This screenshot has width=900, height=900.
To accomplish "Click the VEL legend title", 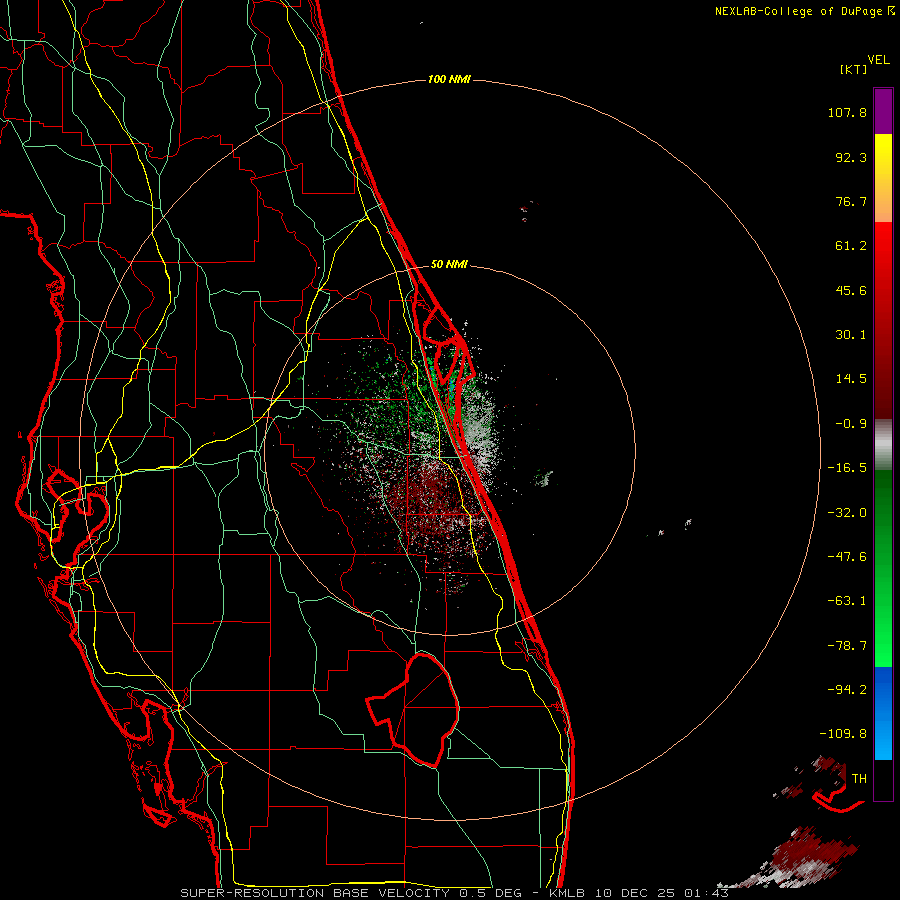I will pos(878,59).
